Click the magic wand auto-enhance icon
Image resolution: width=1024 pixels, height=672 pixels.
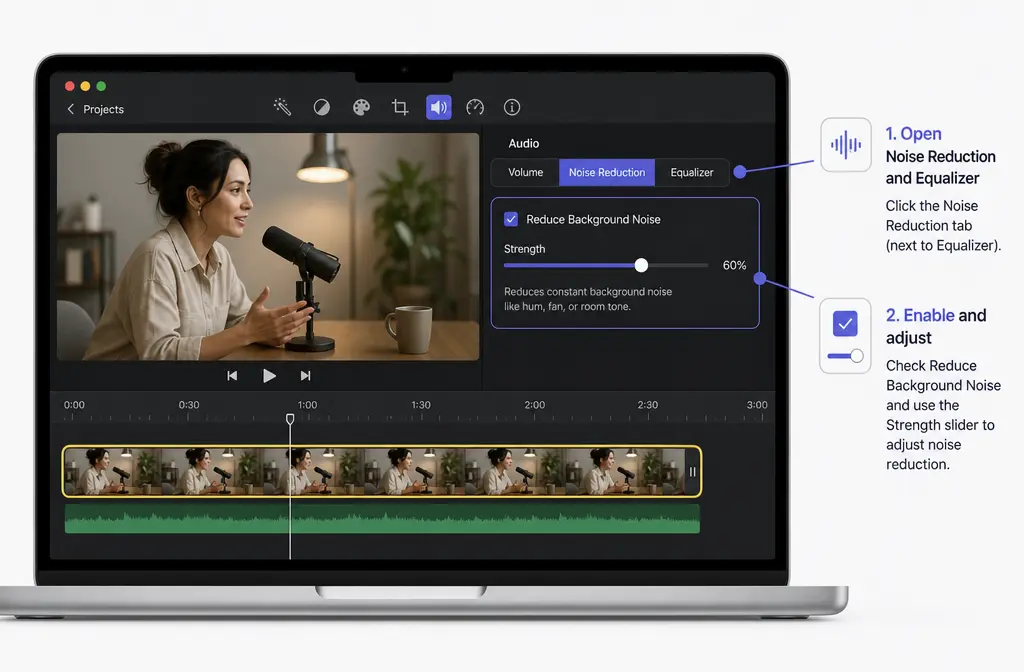click(x=282, y=107)
